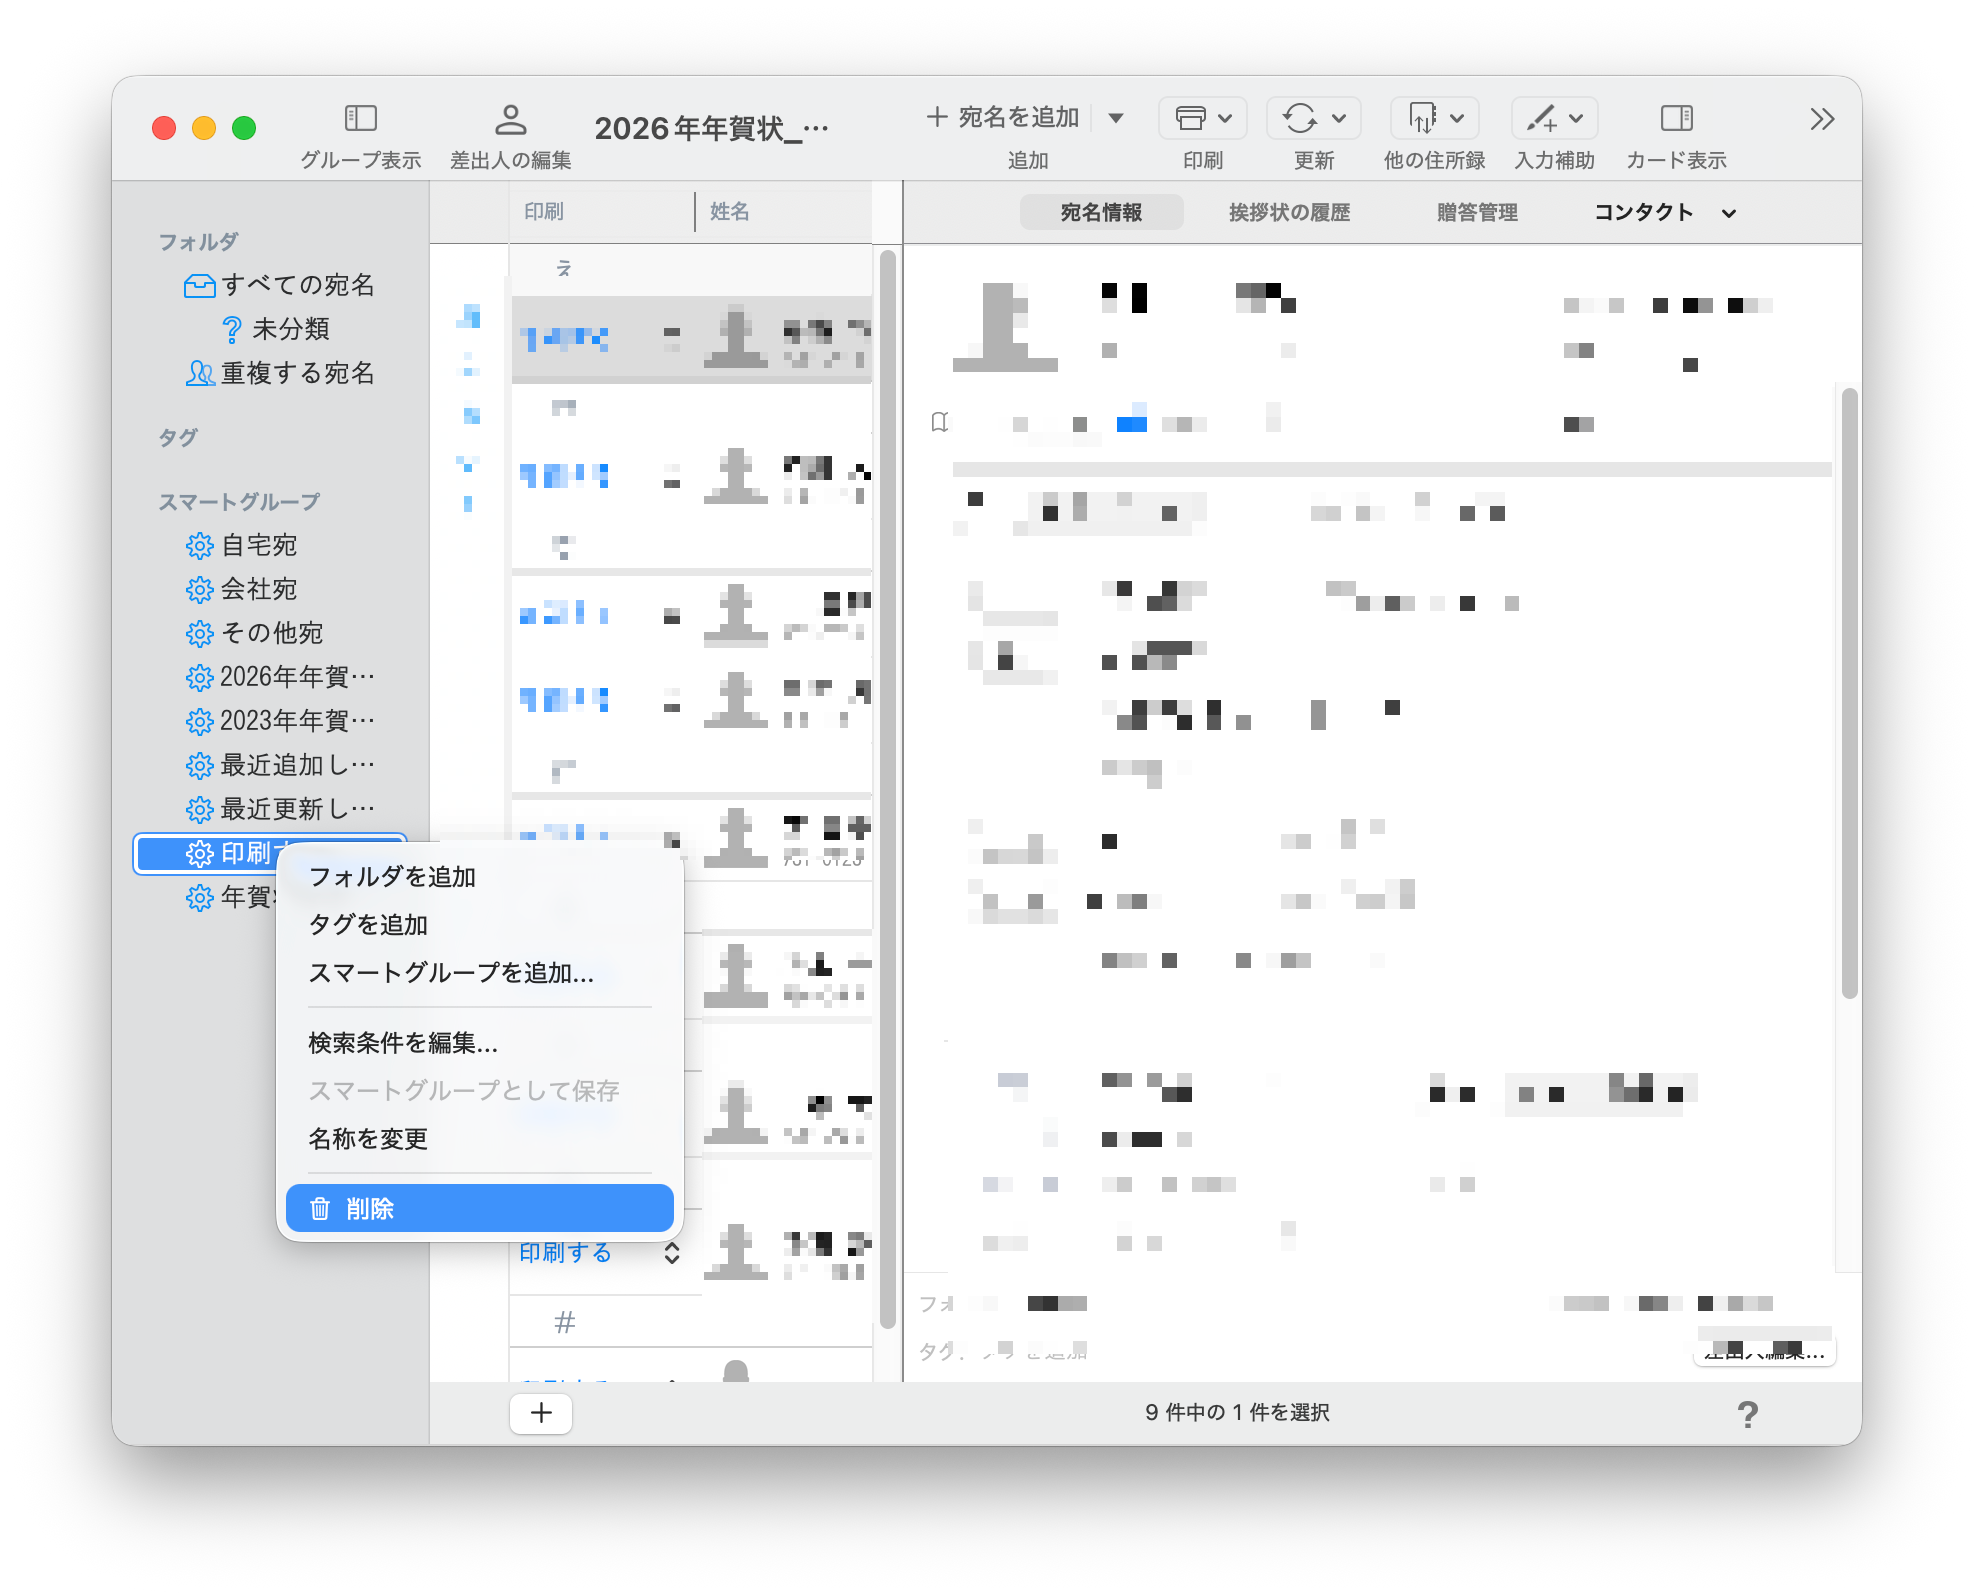Open the 他の住所録 import icon

click(x=1421, y=118)
